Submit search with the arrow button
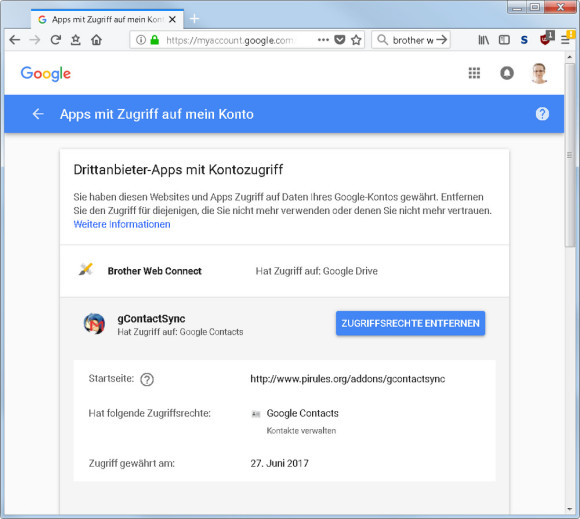The image size is (580, 519). tap(442, 40)
